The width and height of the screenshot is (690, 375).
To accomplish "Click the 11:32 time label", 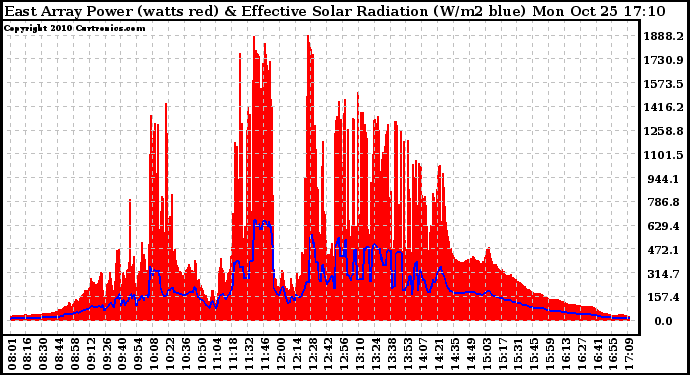I will pos(249,354).
